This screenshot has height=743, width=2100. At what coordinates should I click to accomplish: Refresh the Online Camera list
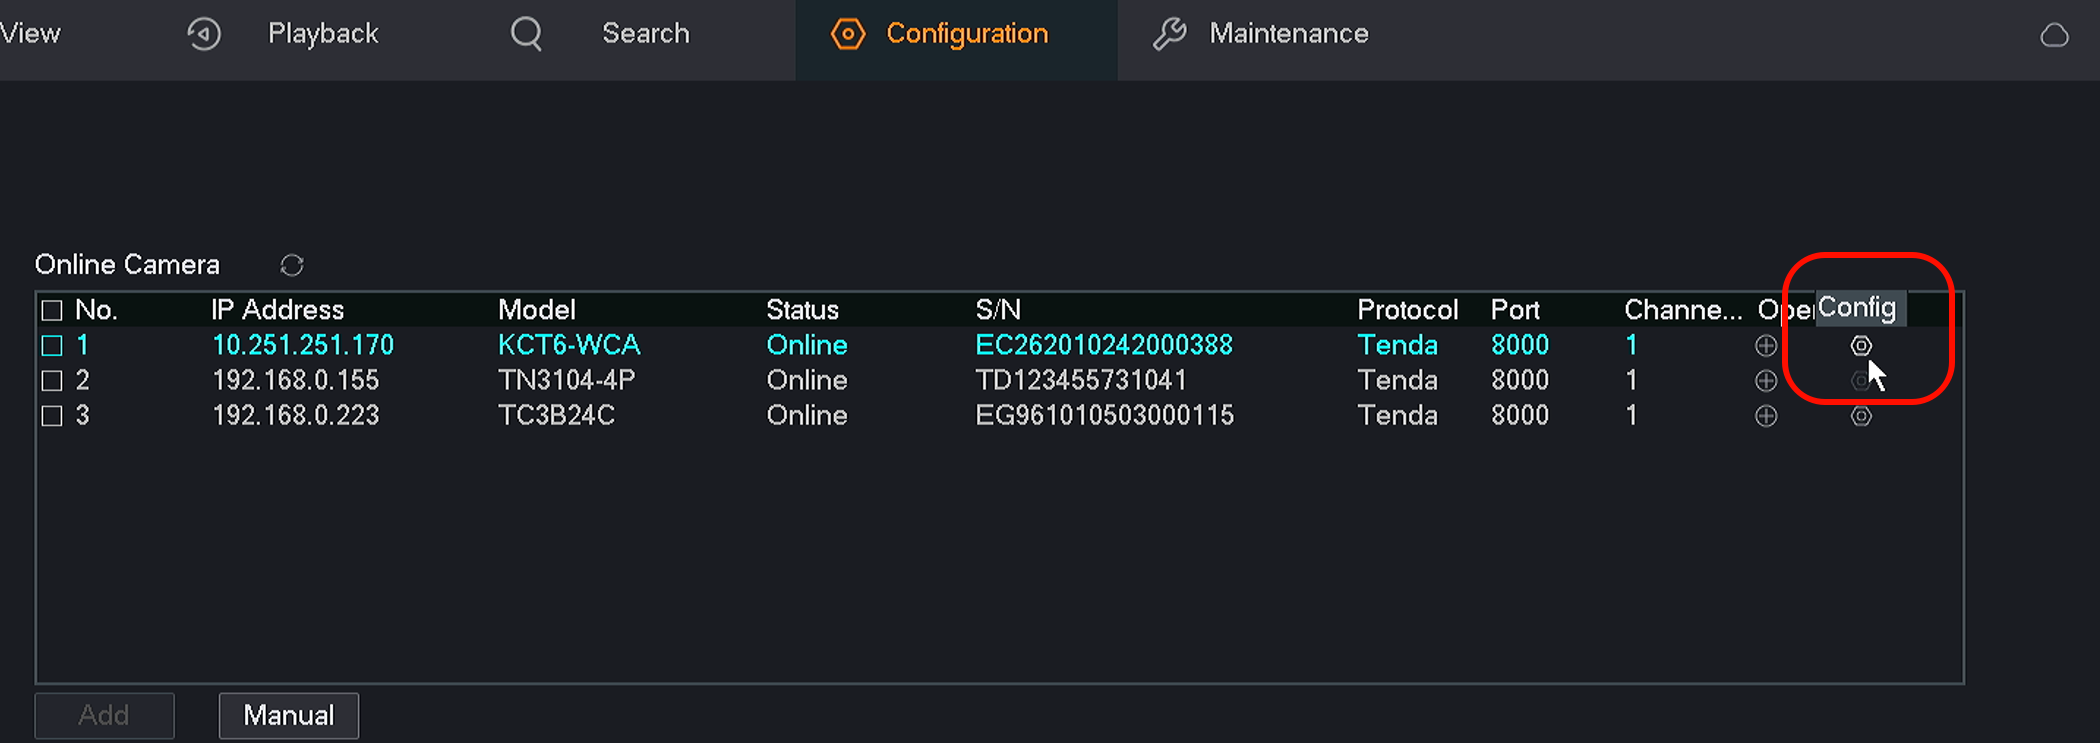[x=291, y=265]
